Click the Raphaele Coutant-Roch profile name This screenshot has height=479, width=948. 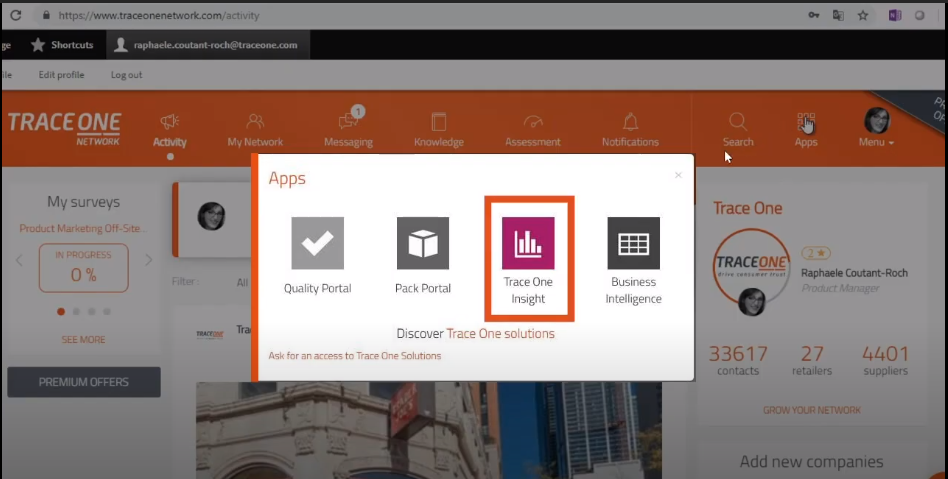coord(854,273)
